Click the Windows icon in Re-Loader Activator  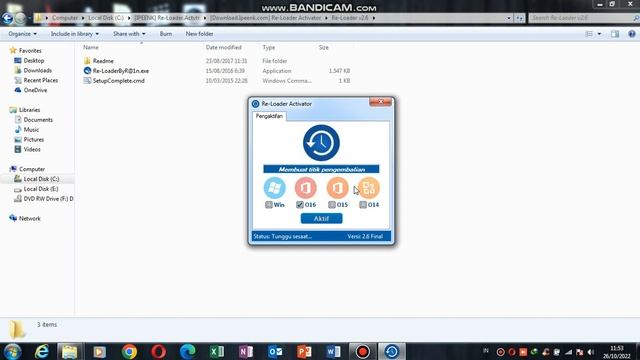click(x=275, y=188)
